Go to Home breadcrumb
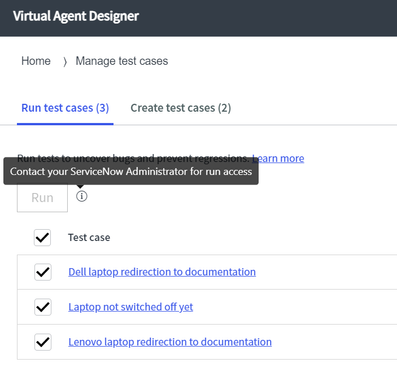 (x=36, y=61)
